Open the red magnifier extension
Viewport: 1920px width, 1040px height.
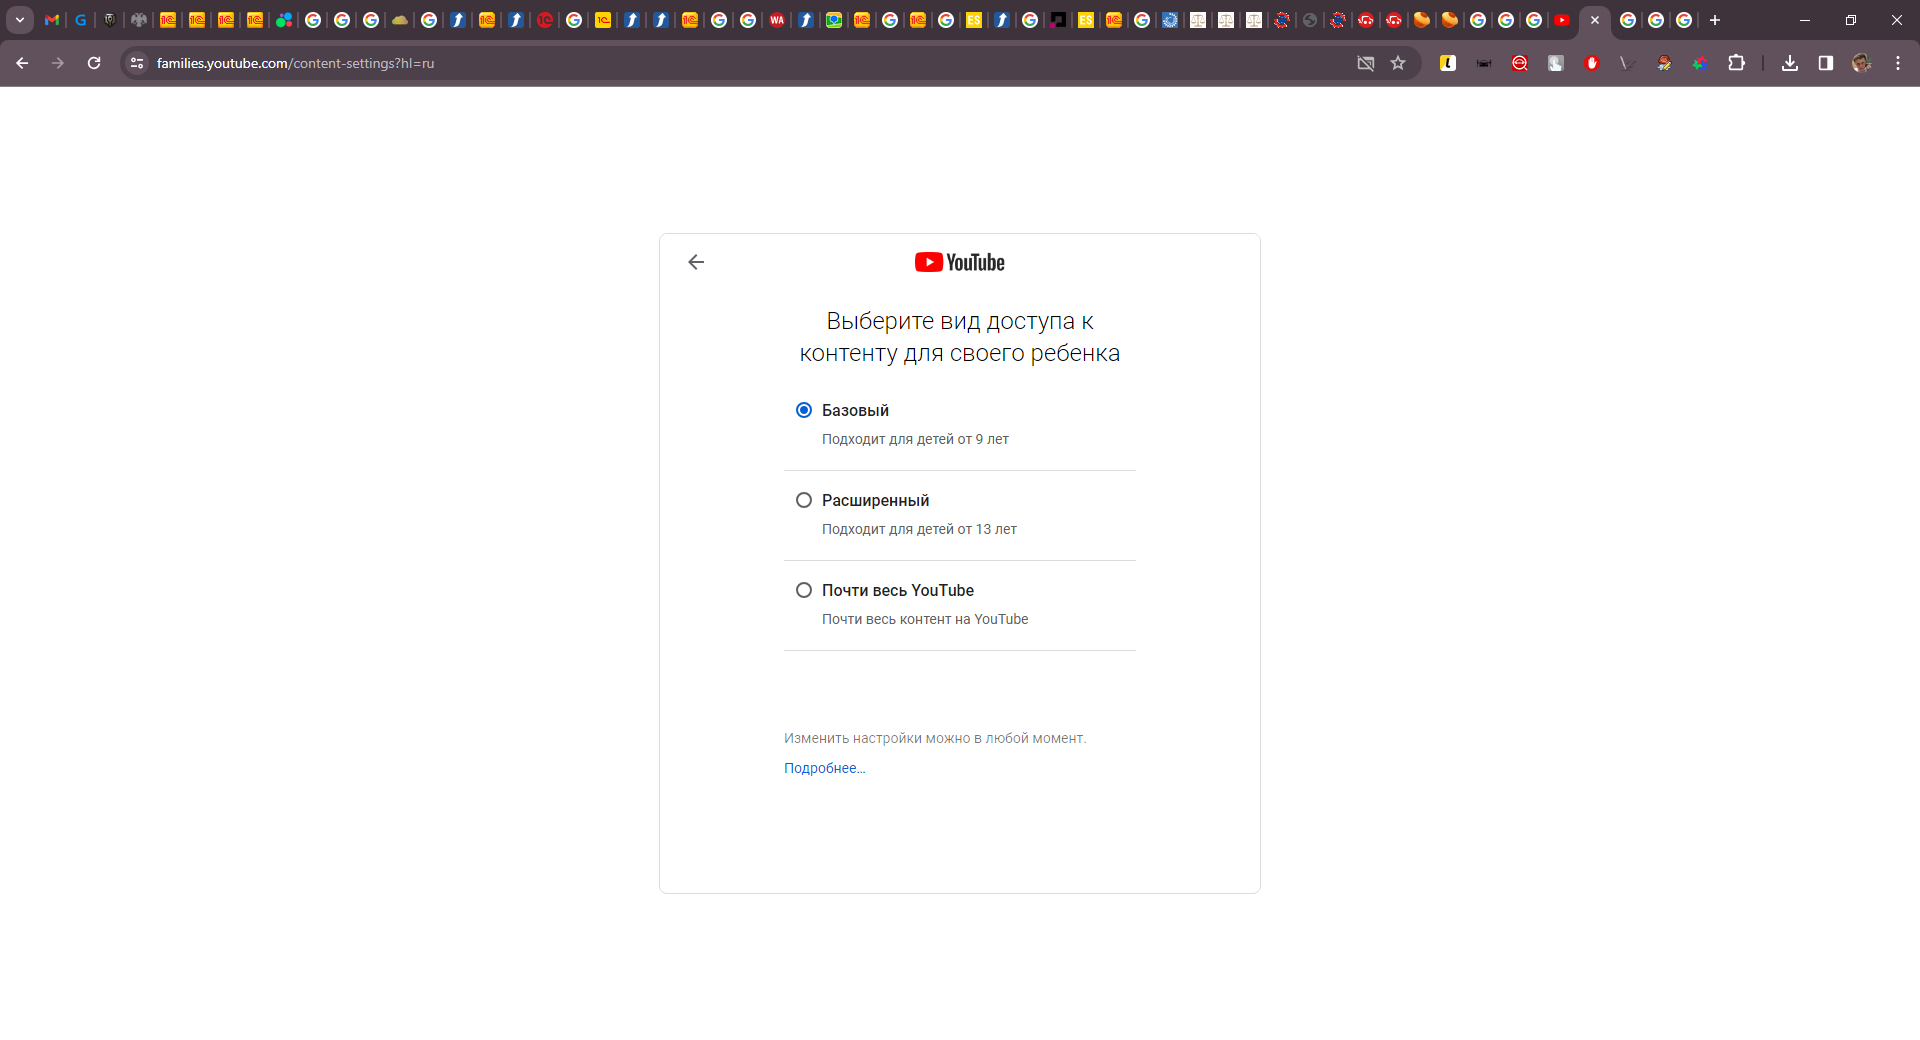(1520, 63)
